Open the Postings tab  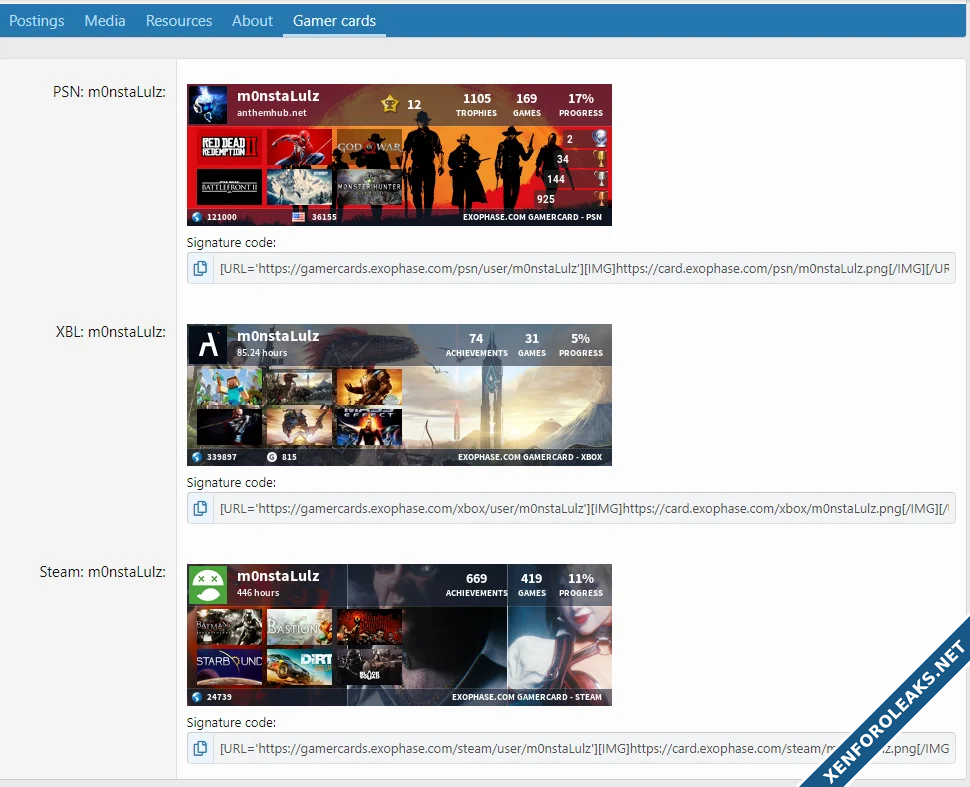tap(37, 20)
